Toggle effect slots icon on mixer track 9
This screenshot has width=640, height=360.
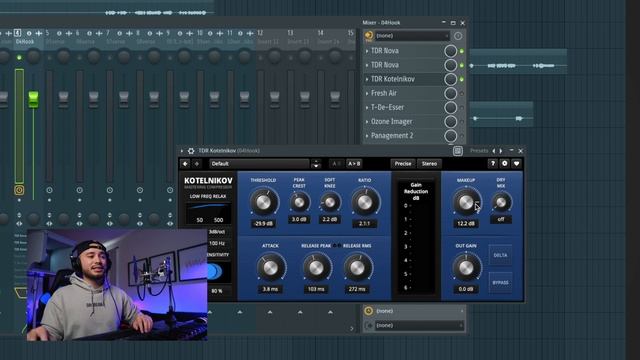(170, 190)
